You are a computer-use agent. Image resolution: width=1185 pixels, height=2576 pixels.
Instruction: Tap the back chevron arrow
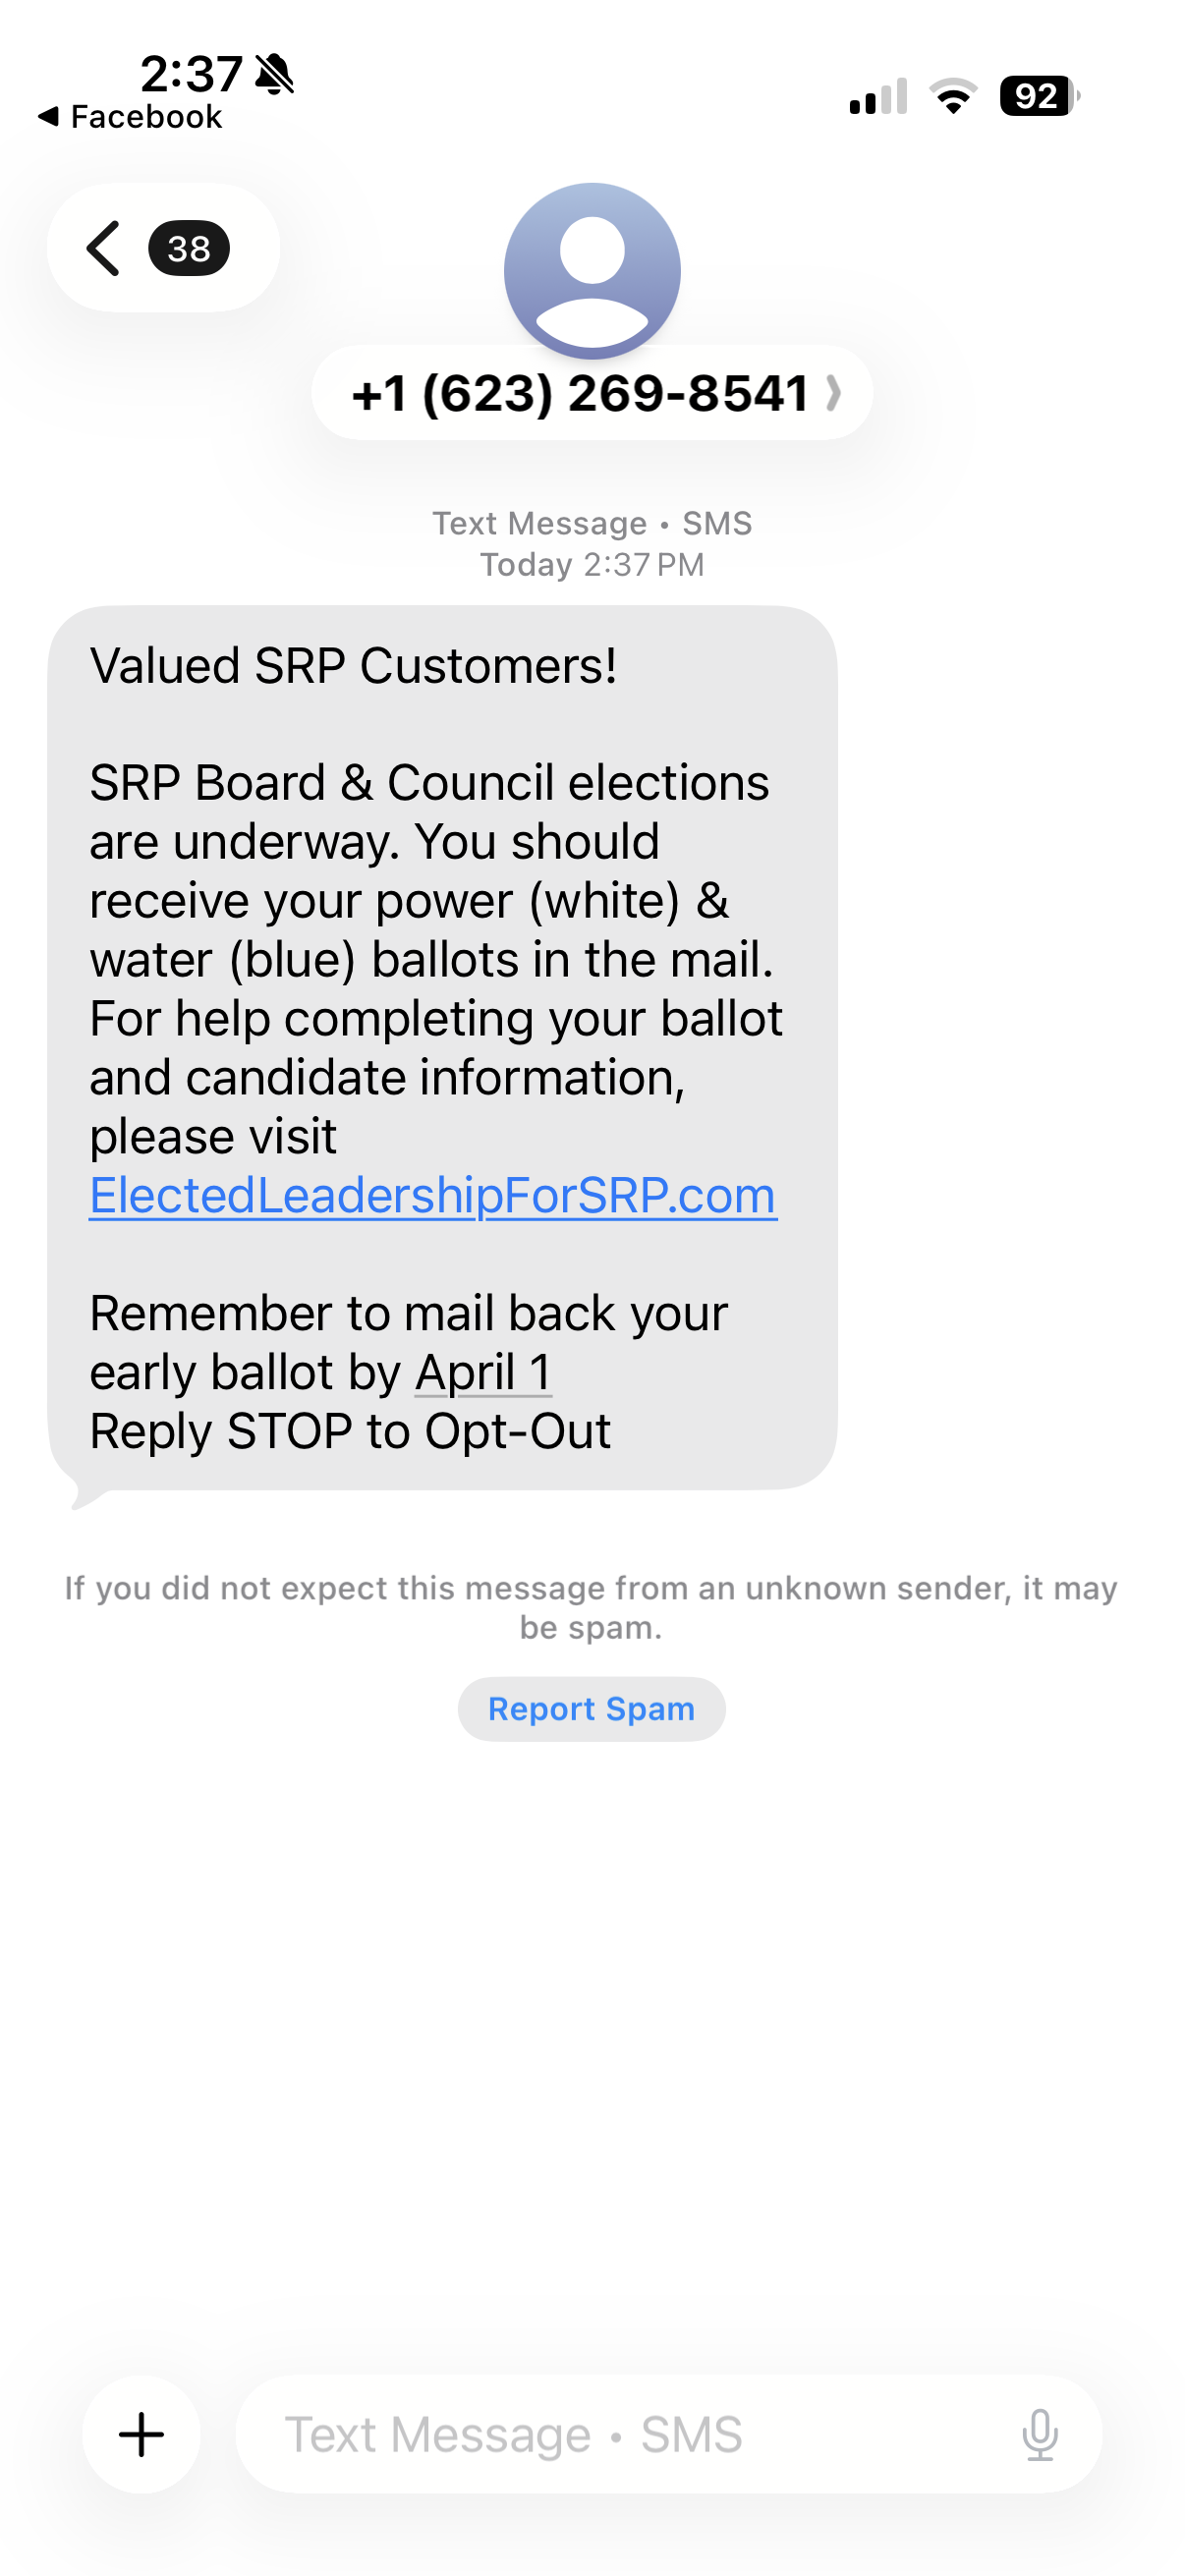tap(104, 248)
